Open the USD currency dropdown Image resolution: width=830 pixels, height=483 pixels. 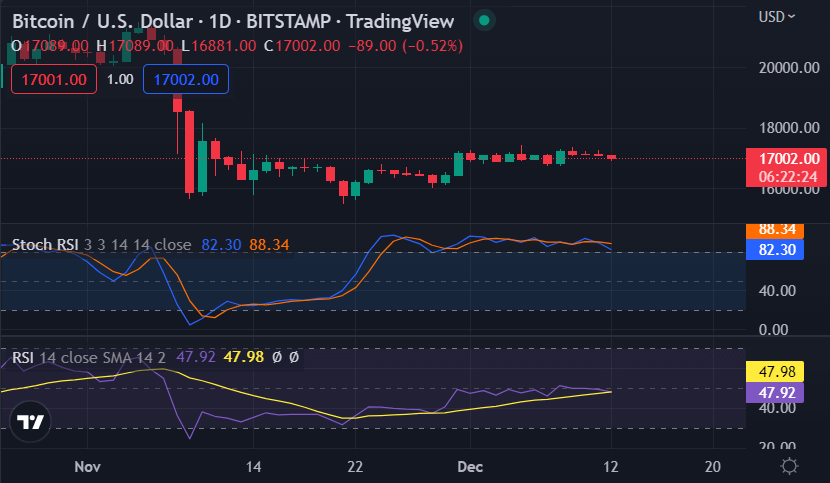pyautogui.click(x=777, y=17)
